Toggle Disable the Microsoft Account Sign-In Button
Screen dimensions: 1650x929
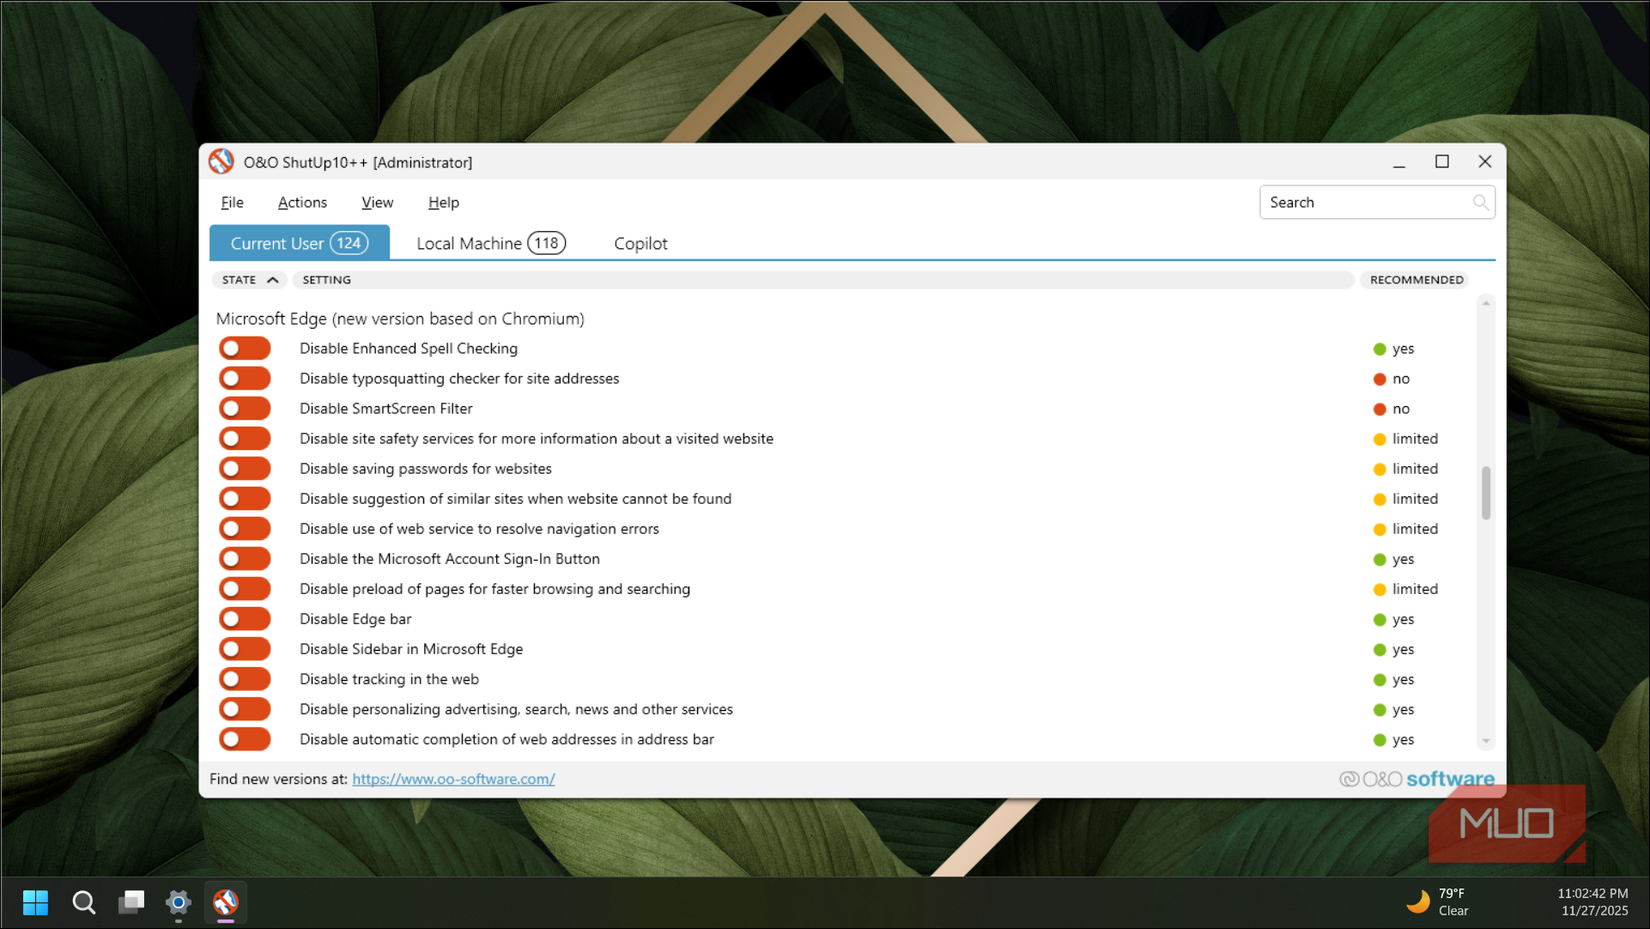tap(245, 558)
